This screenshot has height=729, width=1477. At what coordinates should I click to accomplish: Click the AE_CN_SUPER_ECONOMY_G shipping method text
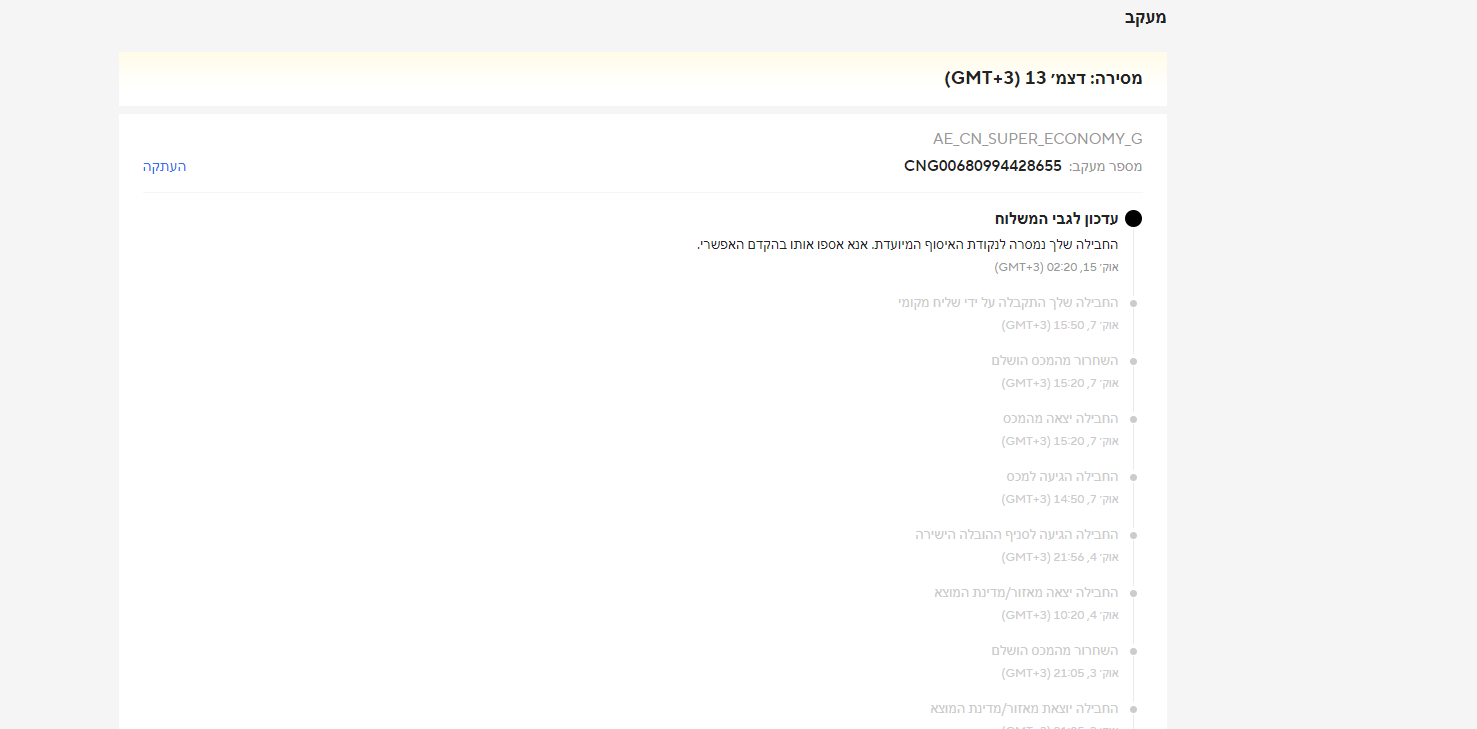[x=1038, y=139]
